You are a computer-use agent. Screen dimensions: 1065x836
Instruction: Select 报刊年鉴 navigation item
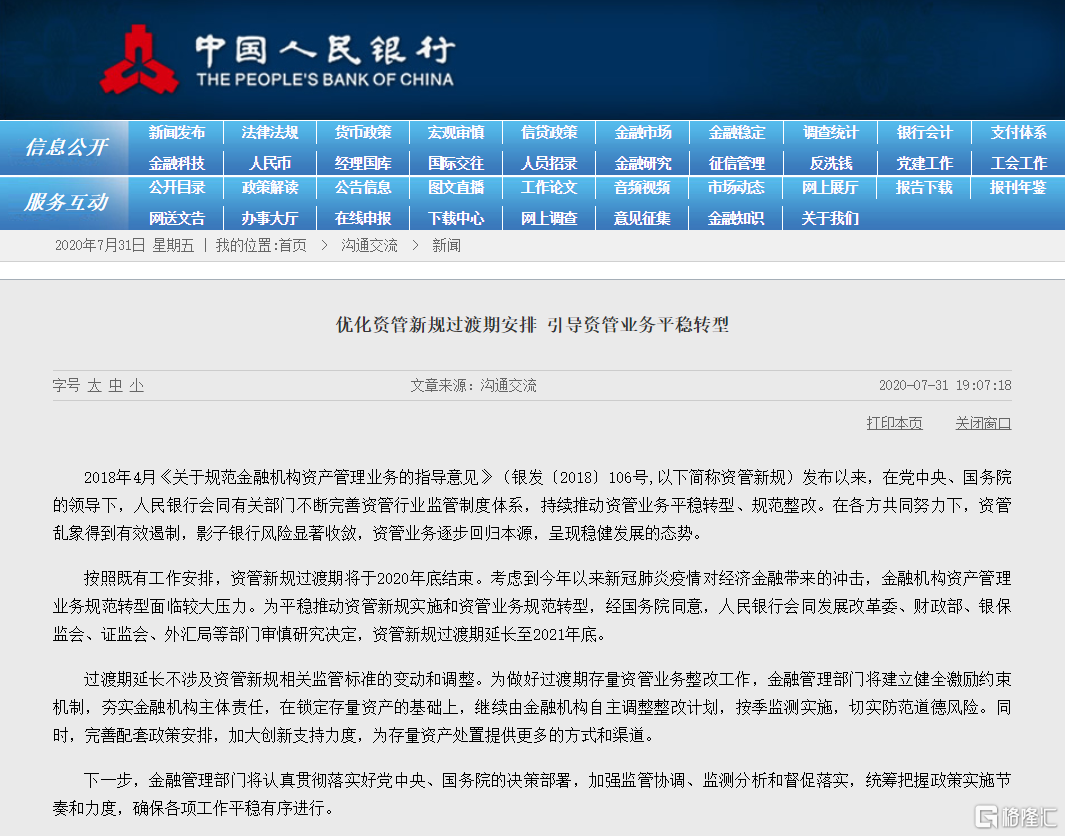pos(1017,187)
